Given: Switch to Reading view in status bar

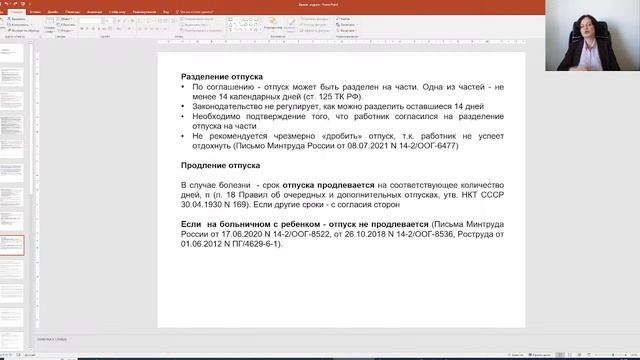Looking at the screenshot, I should pyautogui.click(x=579, y=355).
